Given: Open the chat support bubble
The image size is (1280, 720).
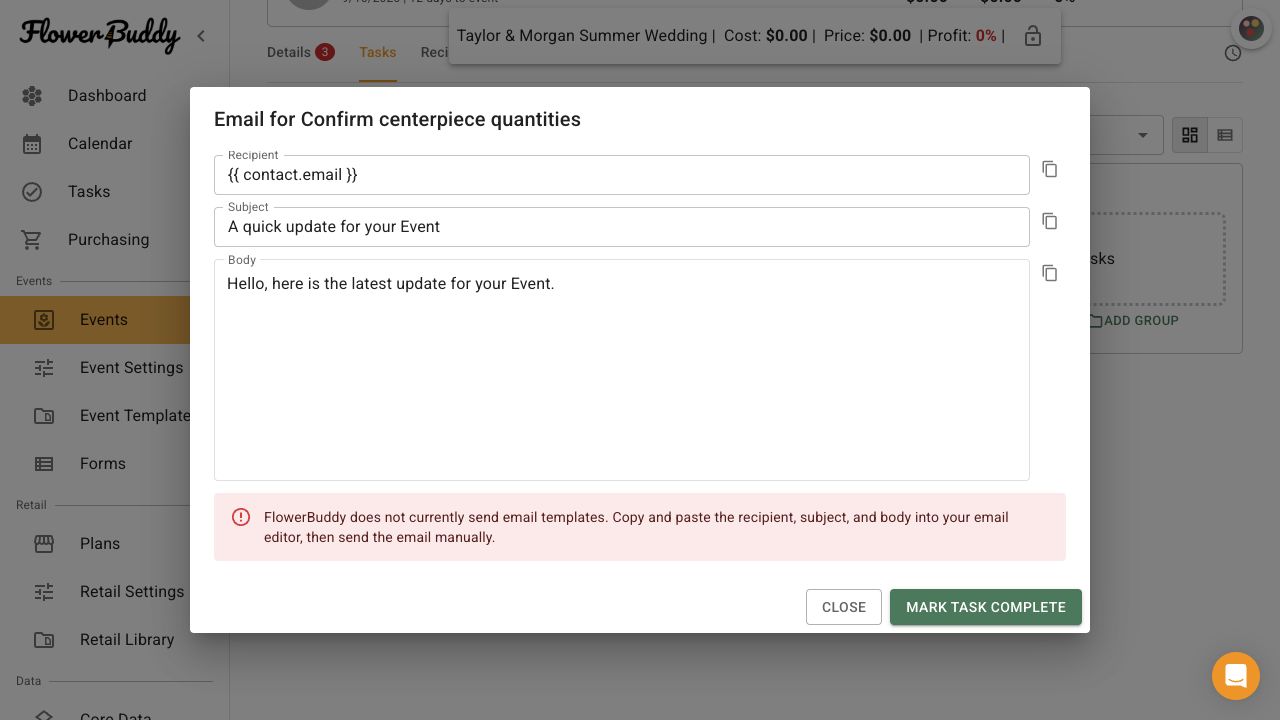Looking at the screenshot, I should [x=1236, y=676].
